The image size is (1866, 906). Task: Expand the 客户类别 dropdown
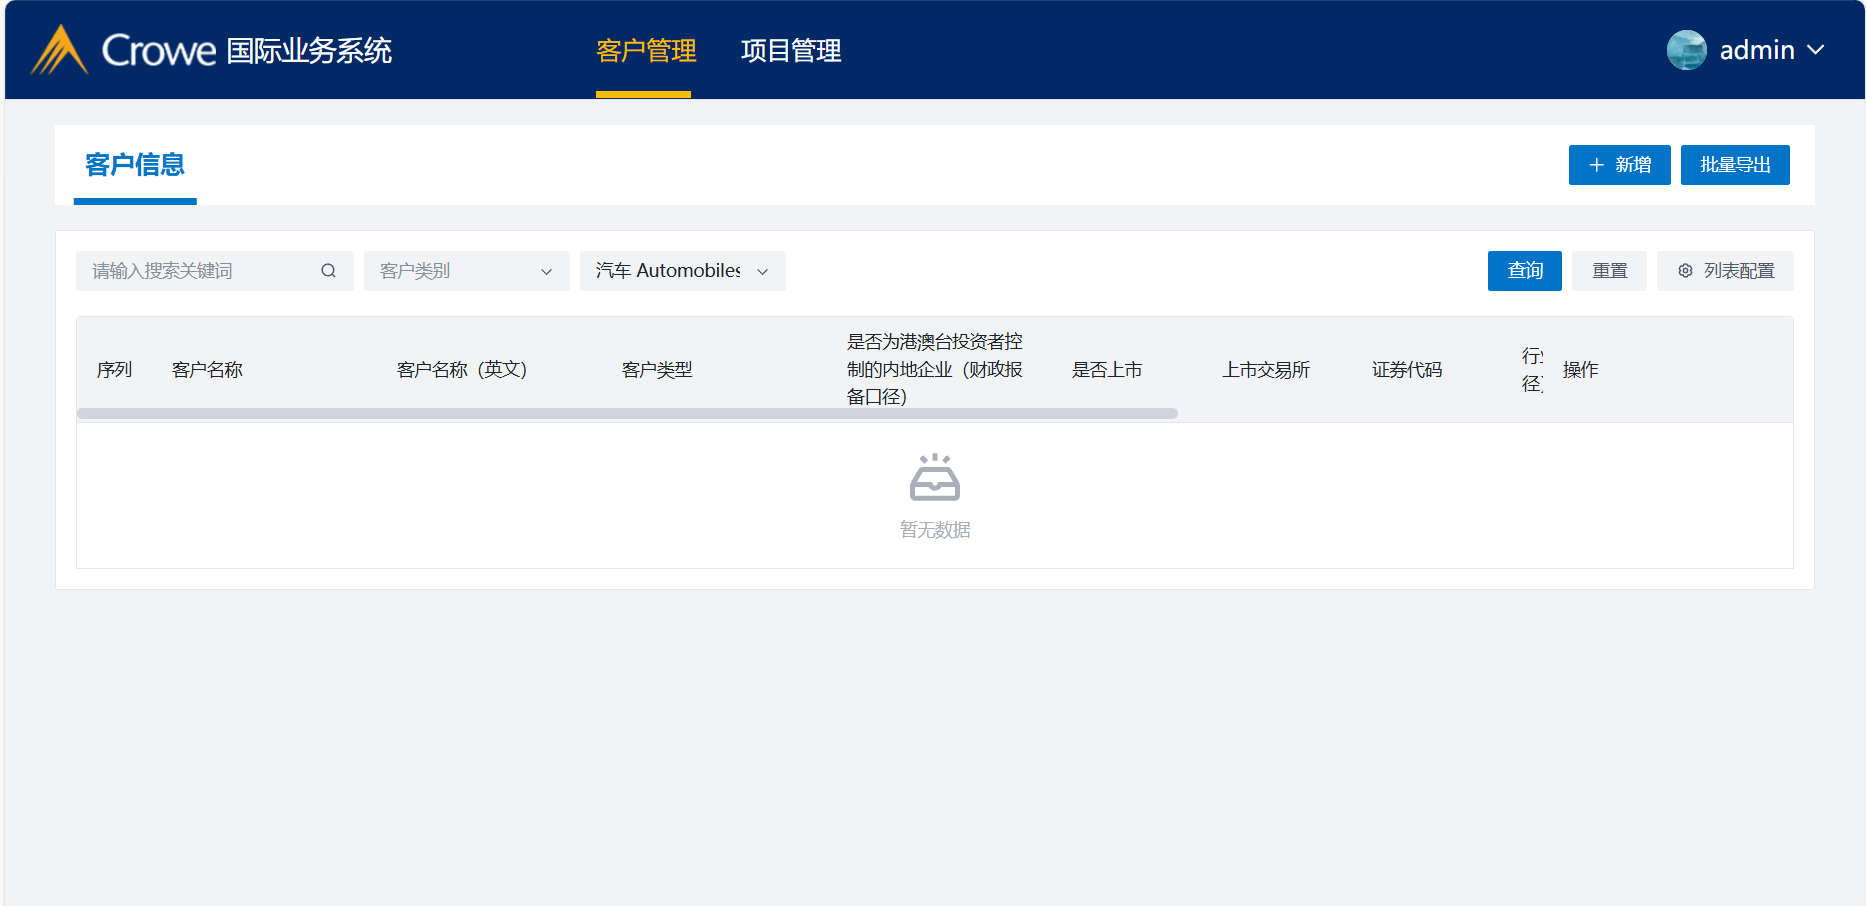467,271
